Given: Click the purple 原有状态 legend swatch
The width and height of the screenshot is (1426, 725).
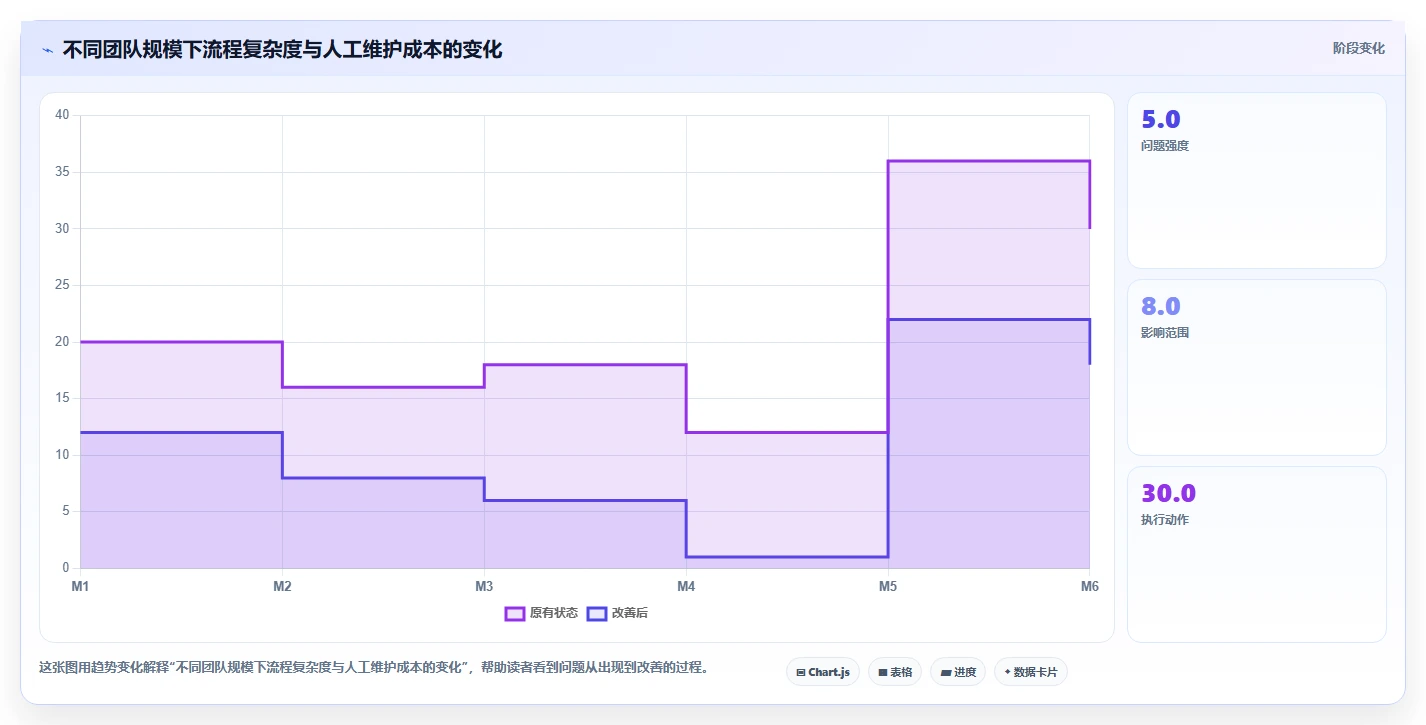Looking at the screenshot, I should tap(515, 613).
